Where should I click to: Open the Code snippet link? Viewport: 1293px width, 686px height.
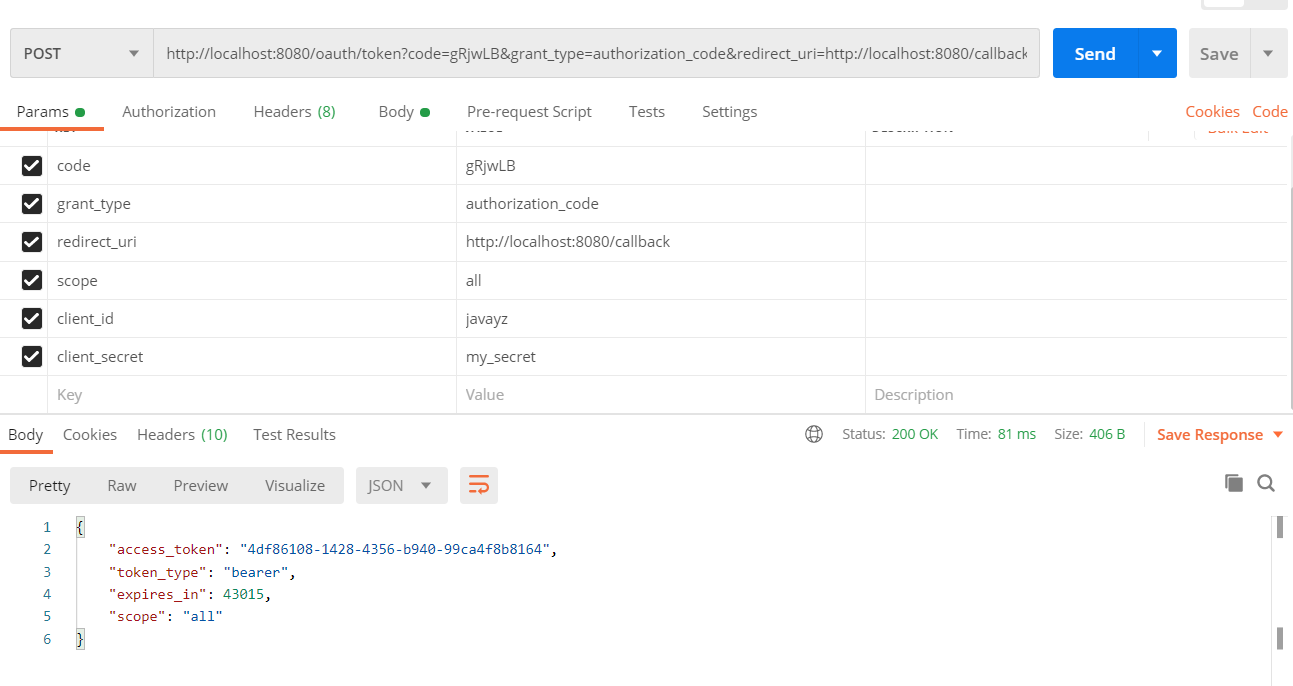(1270, 112)
